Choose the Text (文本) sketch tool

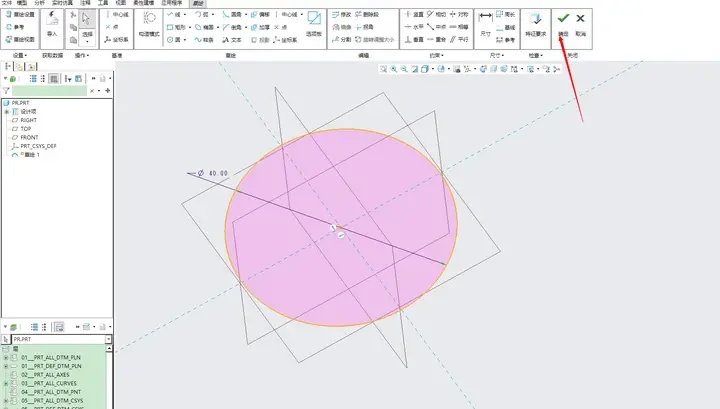coord(232,40)
